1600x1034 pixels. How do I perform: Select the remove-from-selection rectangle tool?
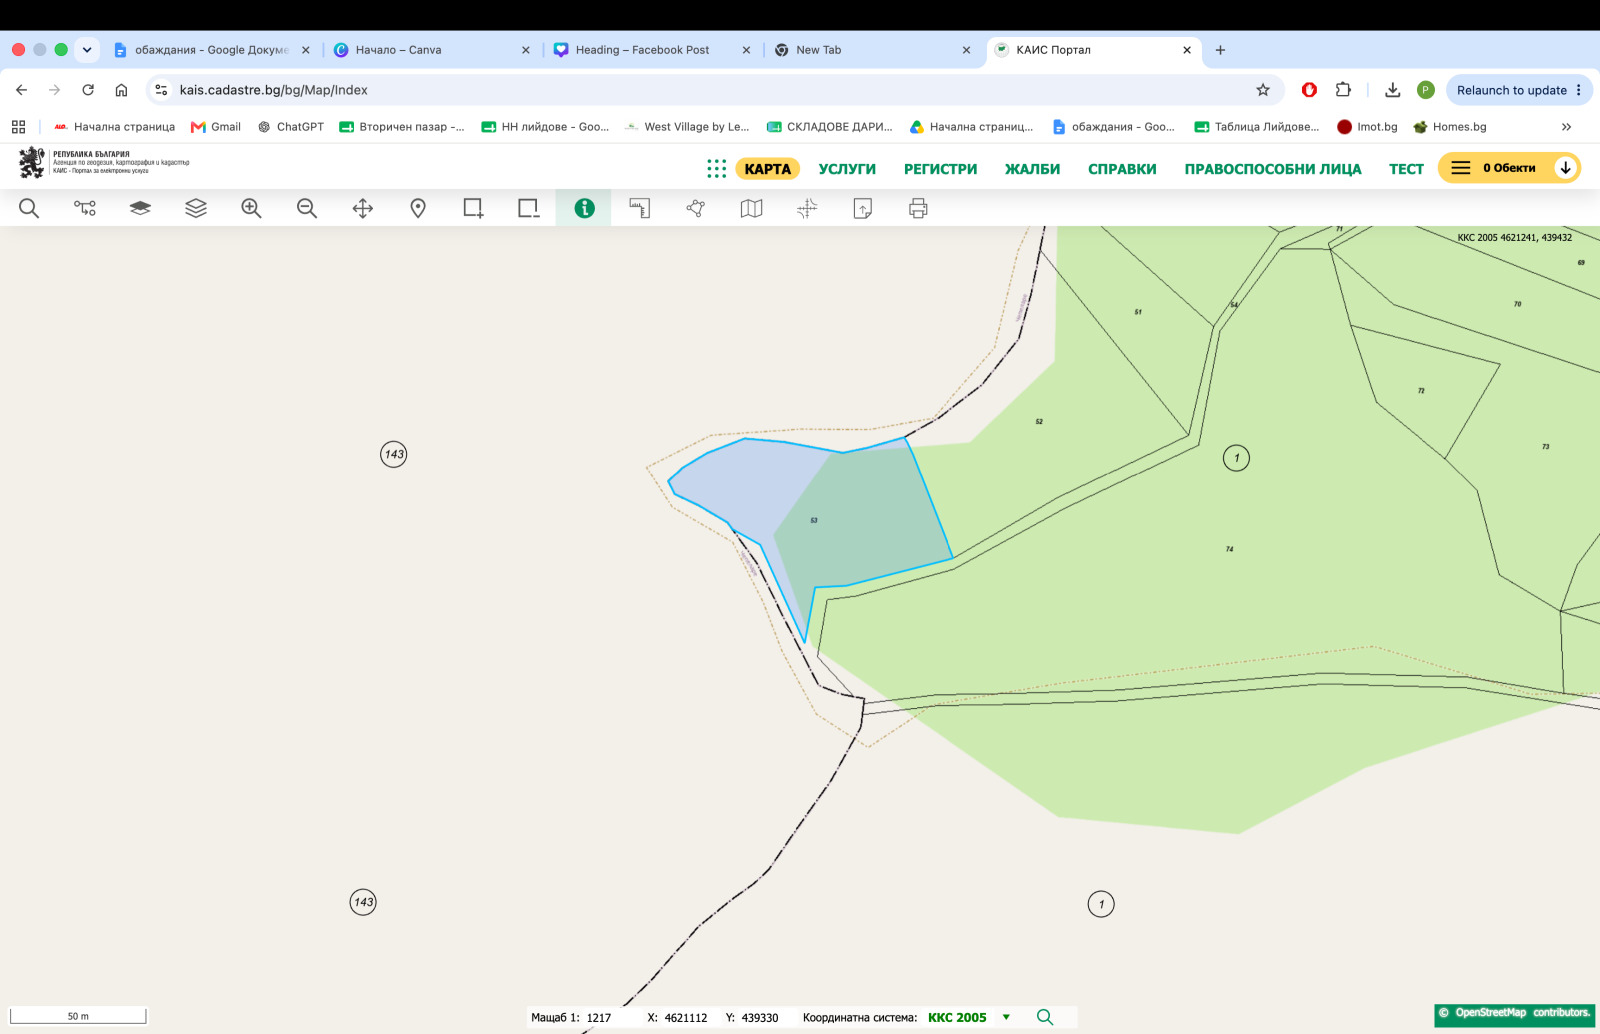(529, 208)
